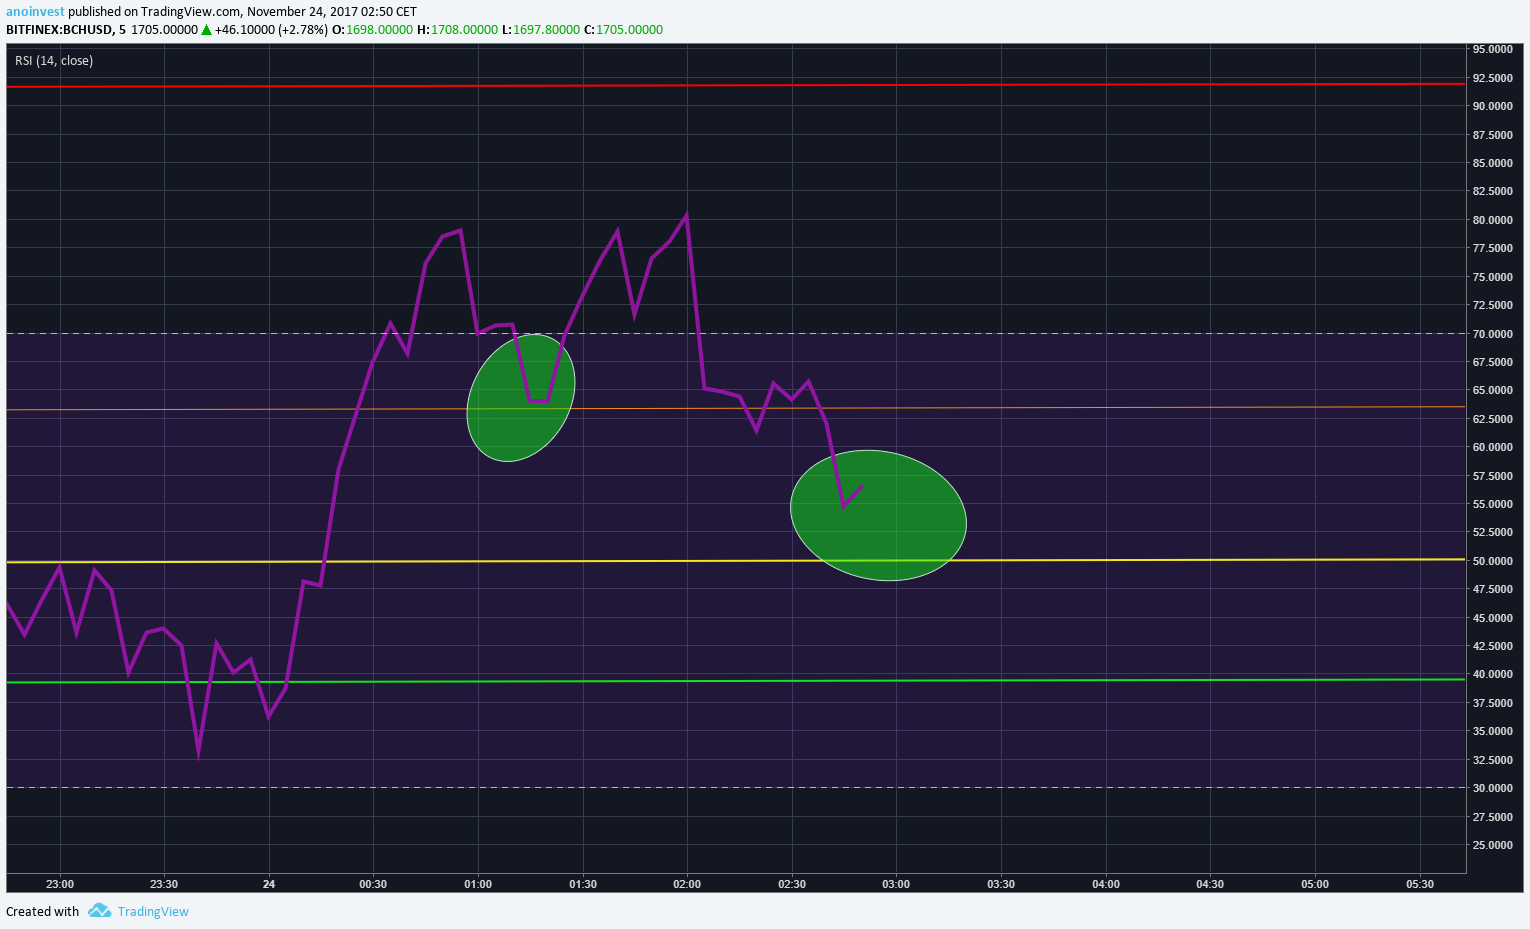Click the 75.0000 scale label
1530x929 pixels.
click(1492, 277)
